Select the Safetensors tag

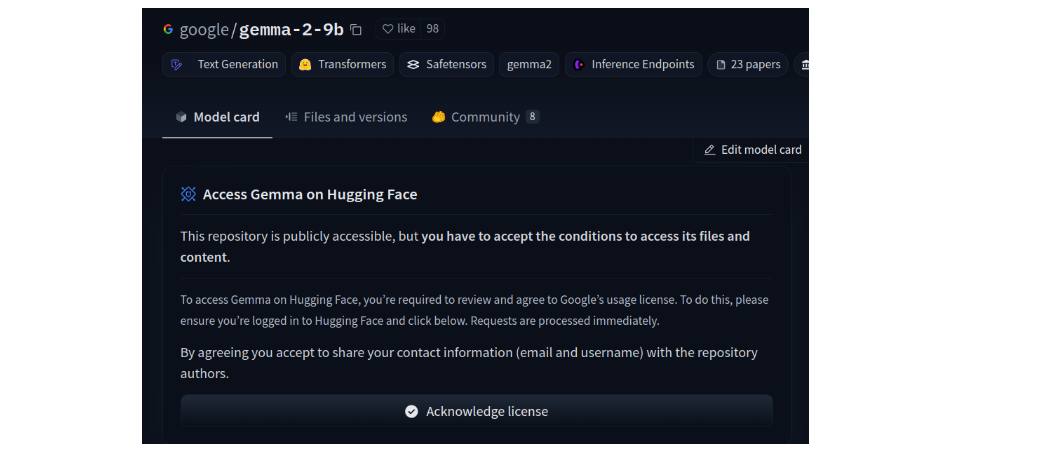(x=447, y=64)
